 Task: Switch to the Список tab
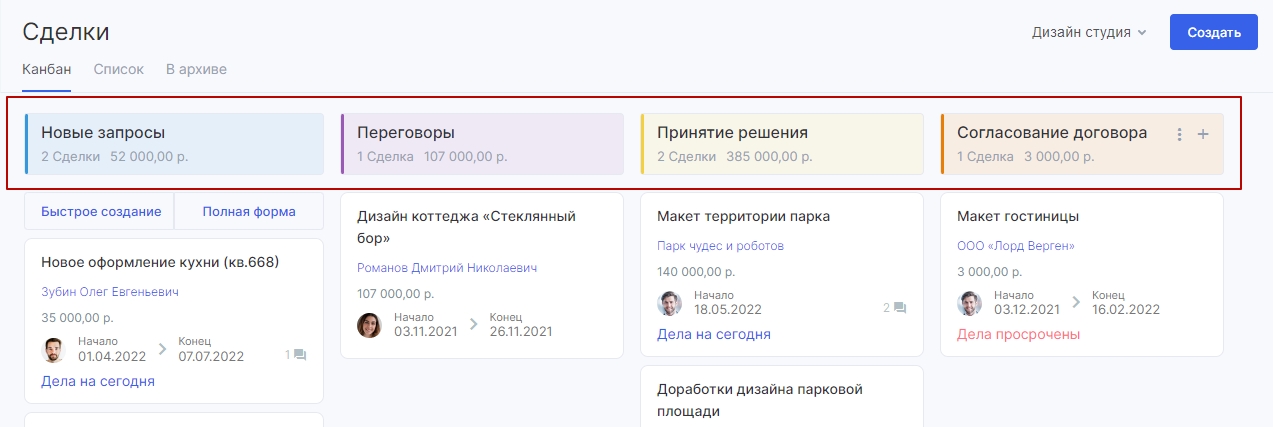click(119, 70)
